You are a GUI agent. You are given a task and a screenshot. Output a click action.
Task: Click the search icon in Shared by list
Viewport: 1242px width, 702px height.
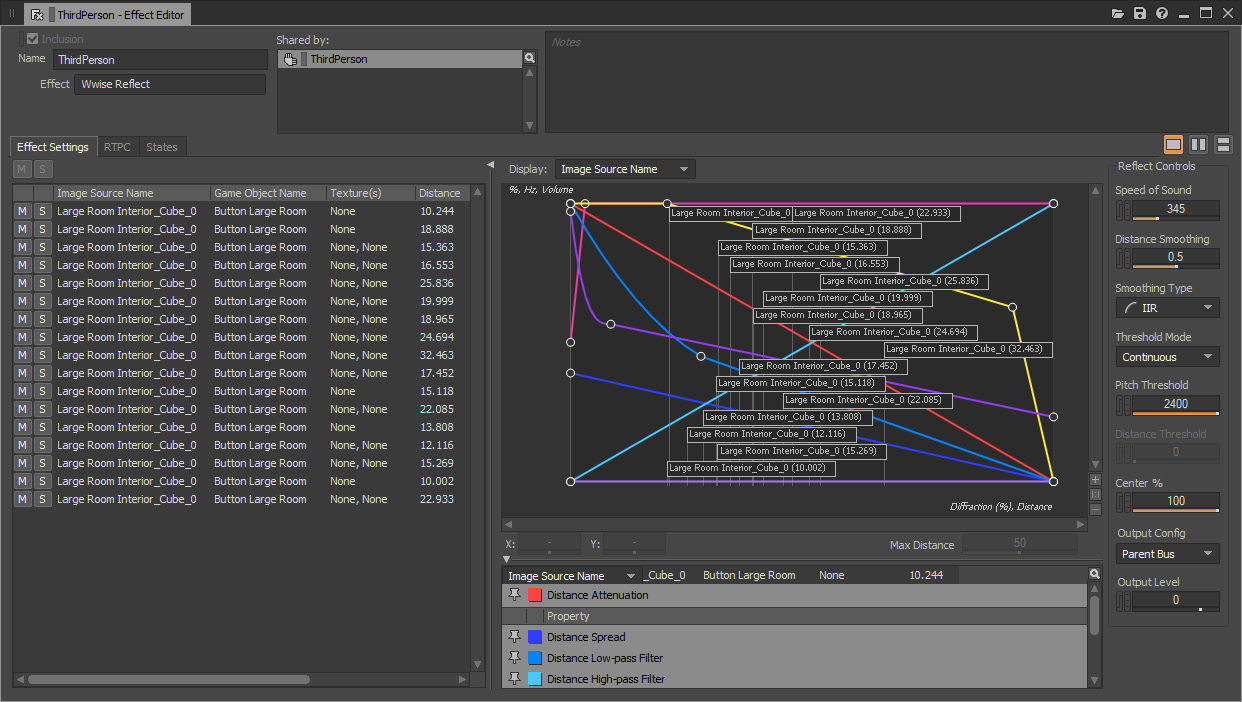tap(530, 59)
